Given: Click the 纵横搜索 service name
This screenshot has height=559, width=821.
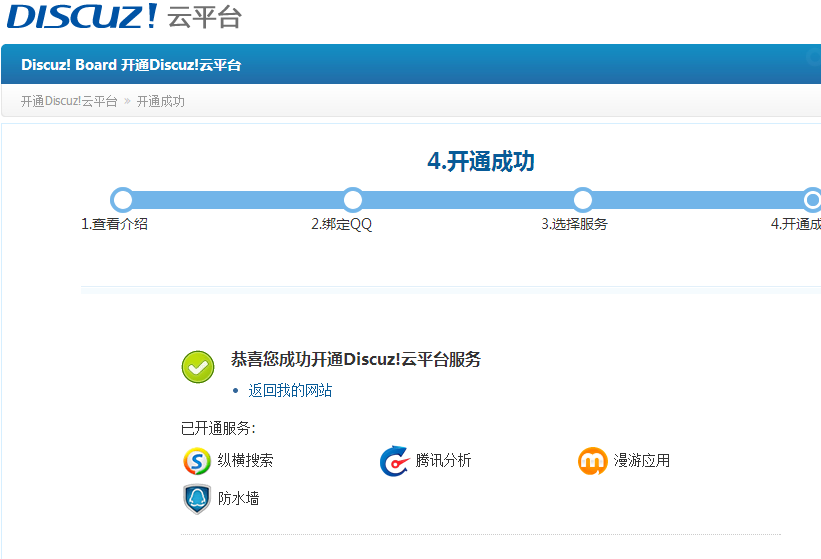Looking at the screenshot, I should [246, 461].
